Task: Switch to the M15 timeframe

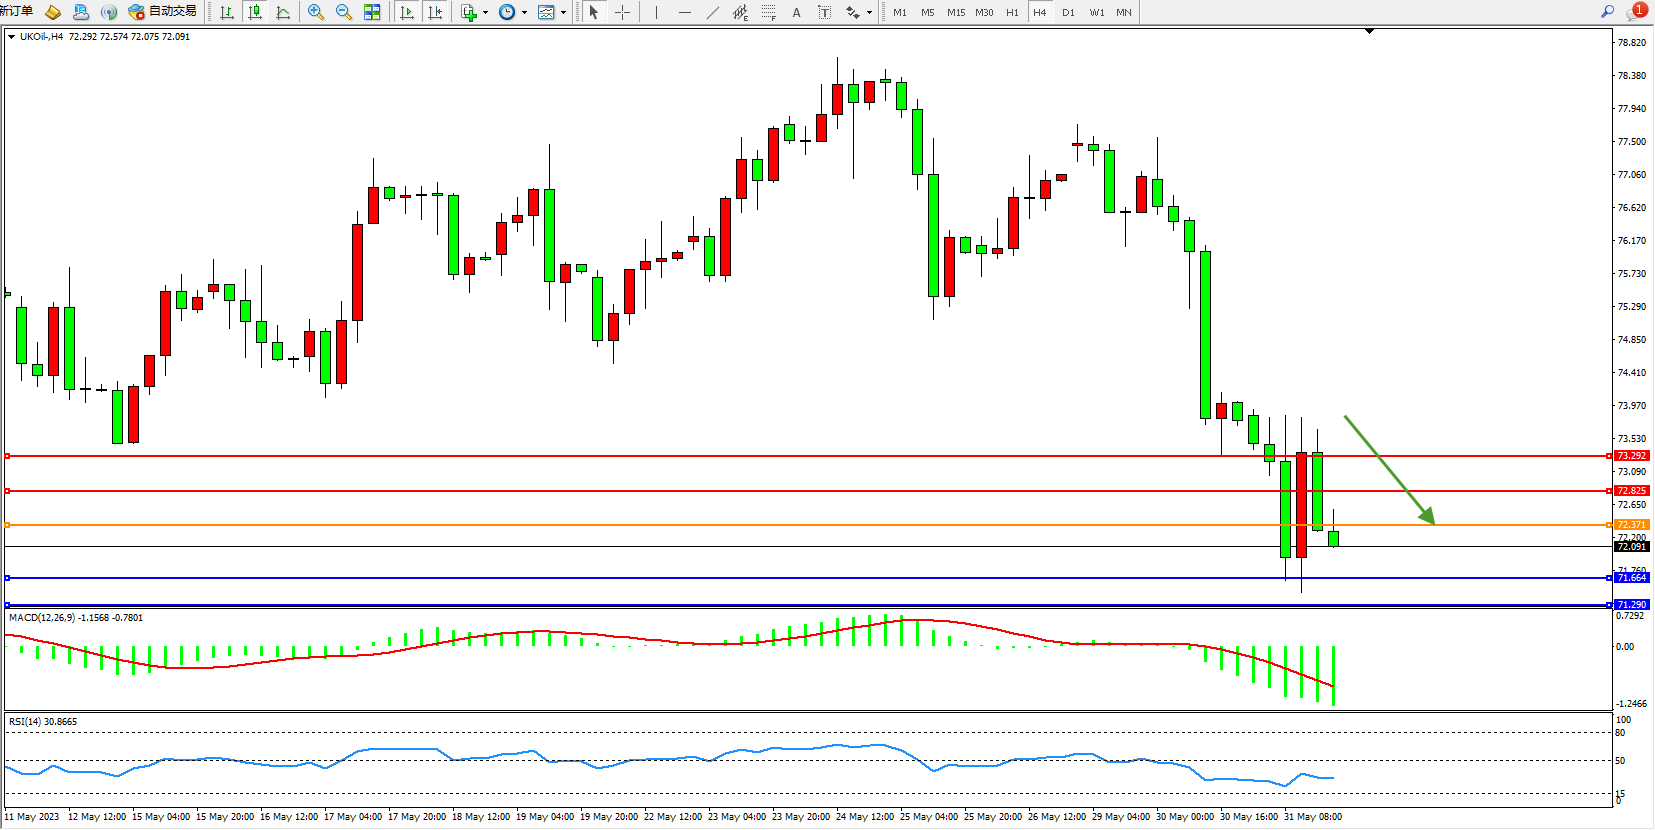Action: tap(956, 12)
